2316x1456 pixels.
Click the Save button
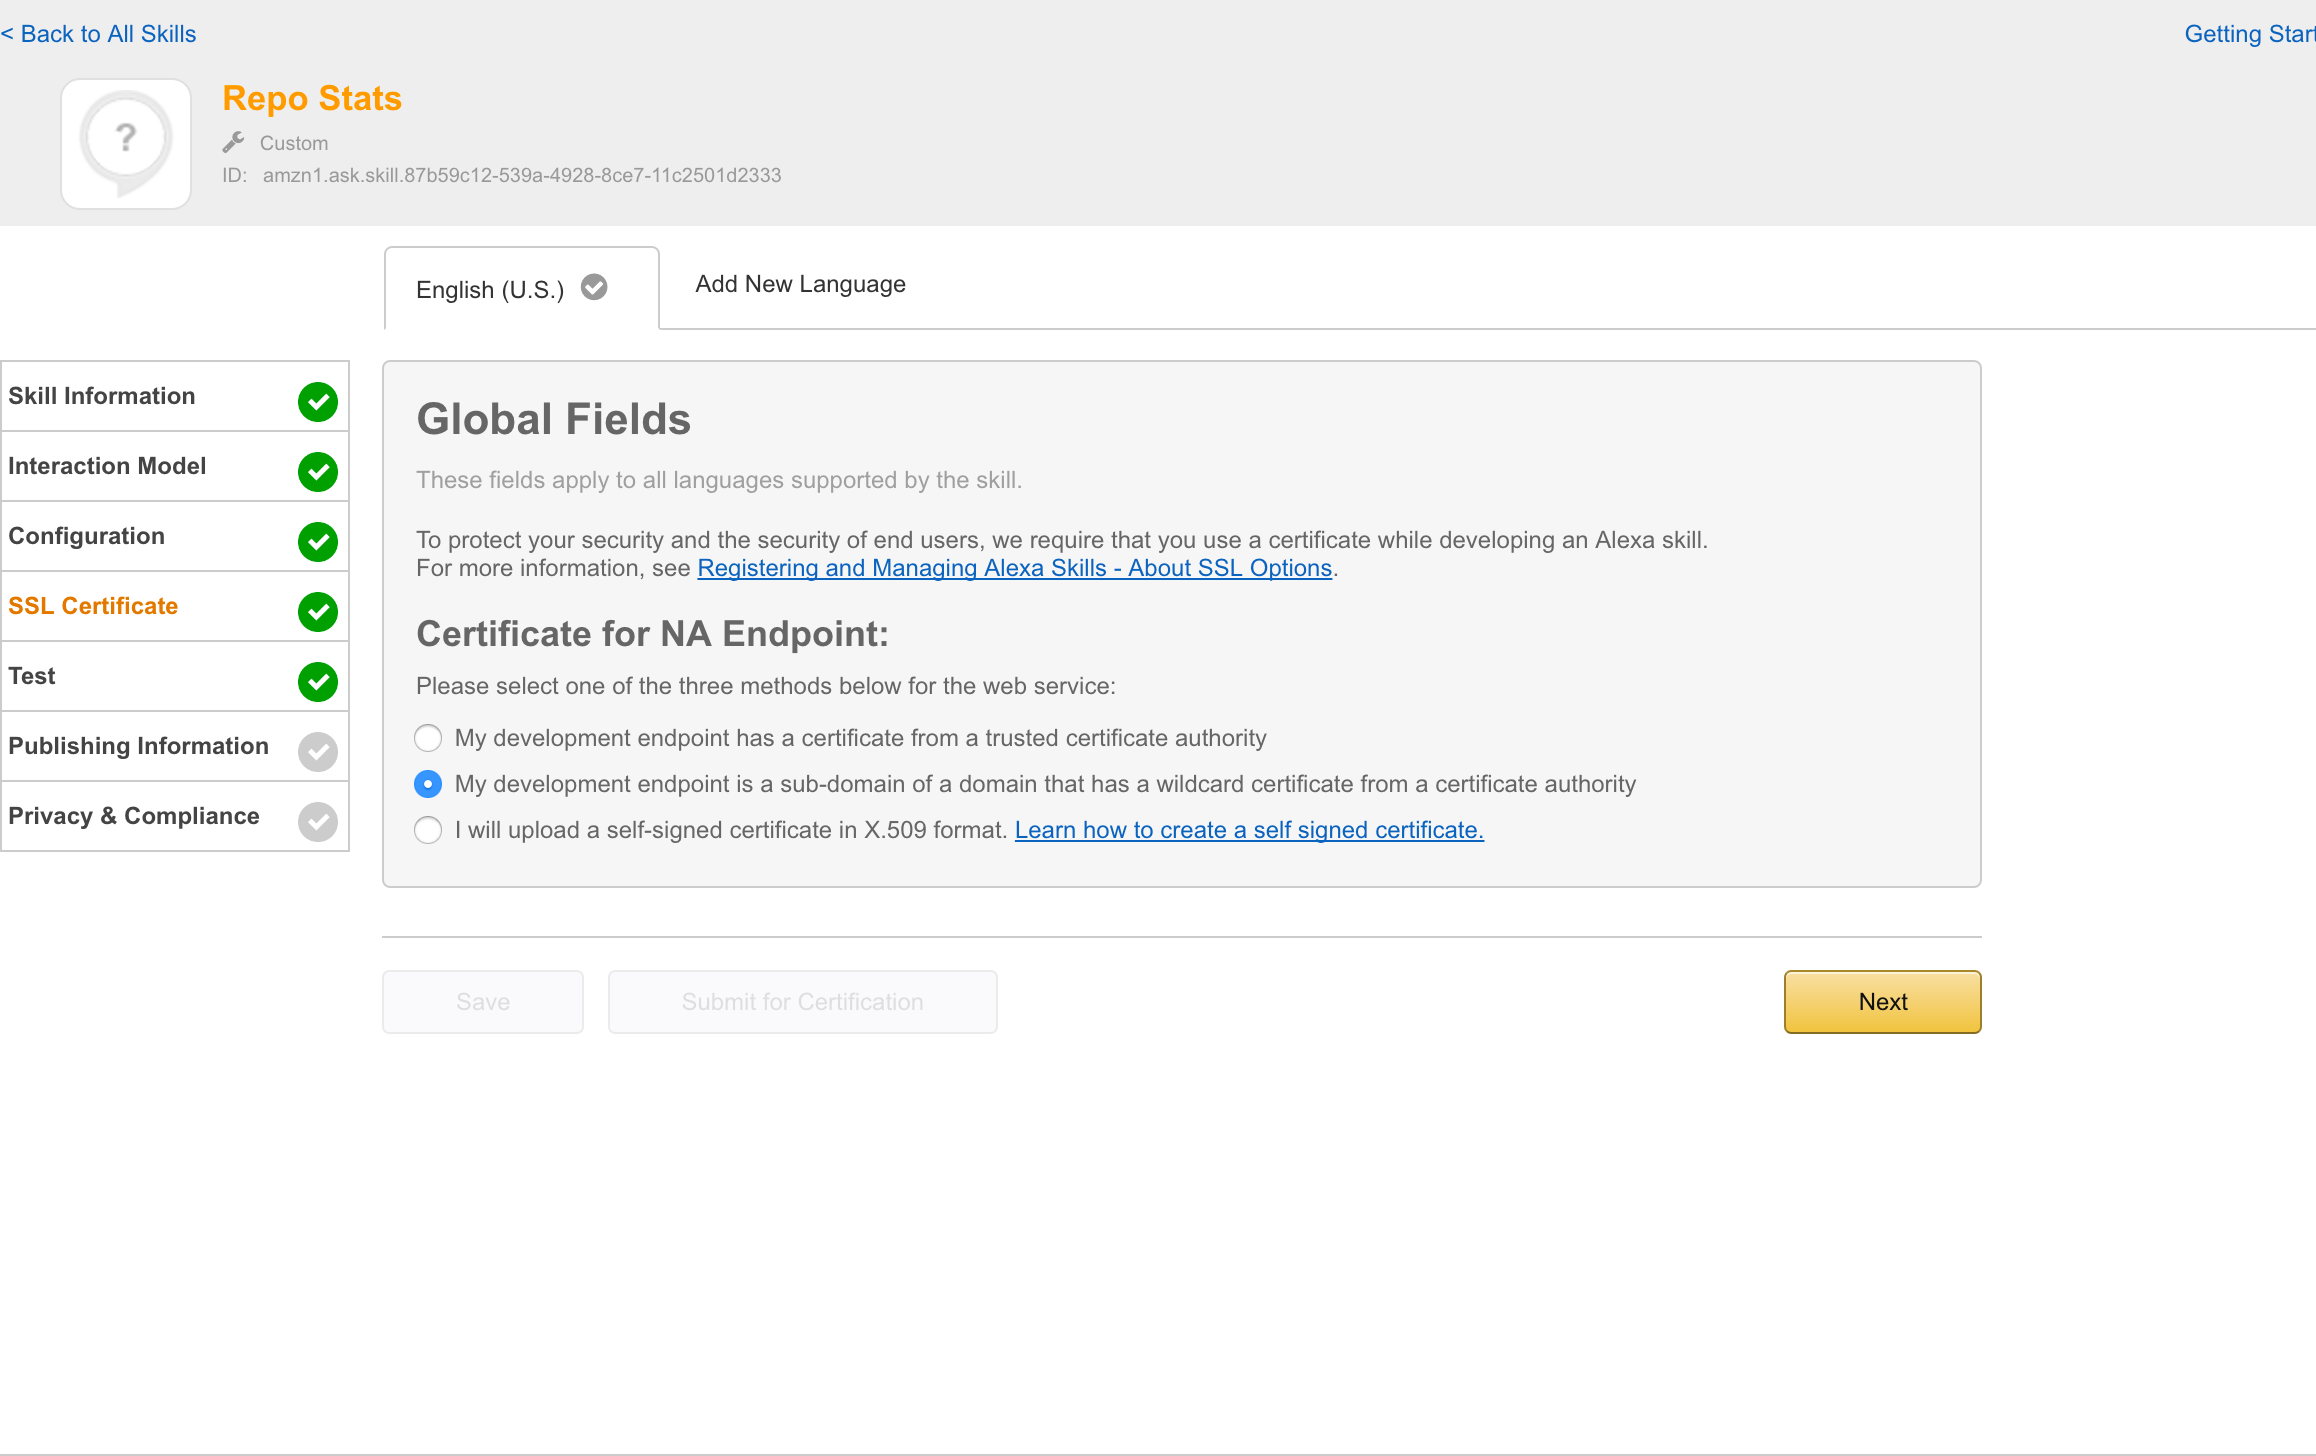[x=485, y=1001]
